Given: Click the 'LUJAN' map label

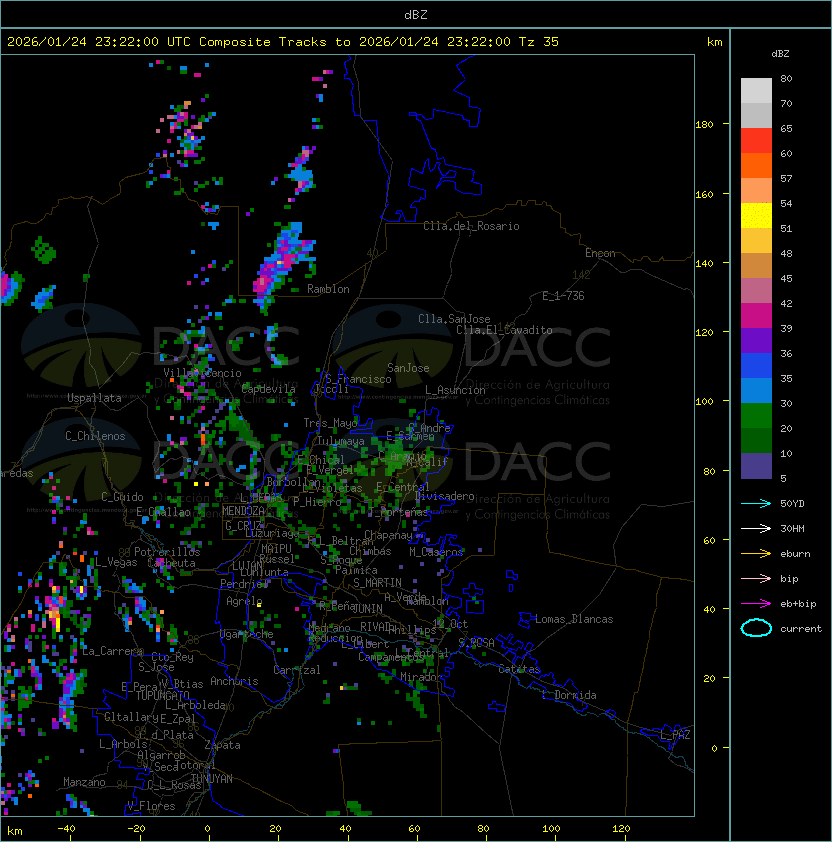Looking at the screenshot, I should click(247, 566).
